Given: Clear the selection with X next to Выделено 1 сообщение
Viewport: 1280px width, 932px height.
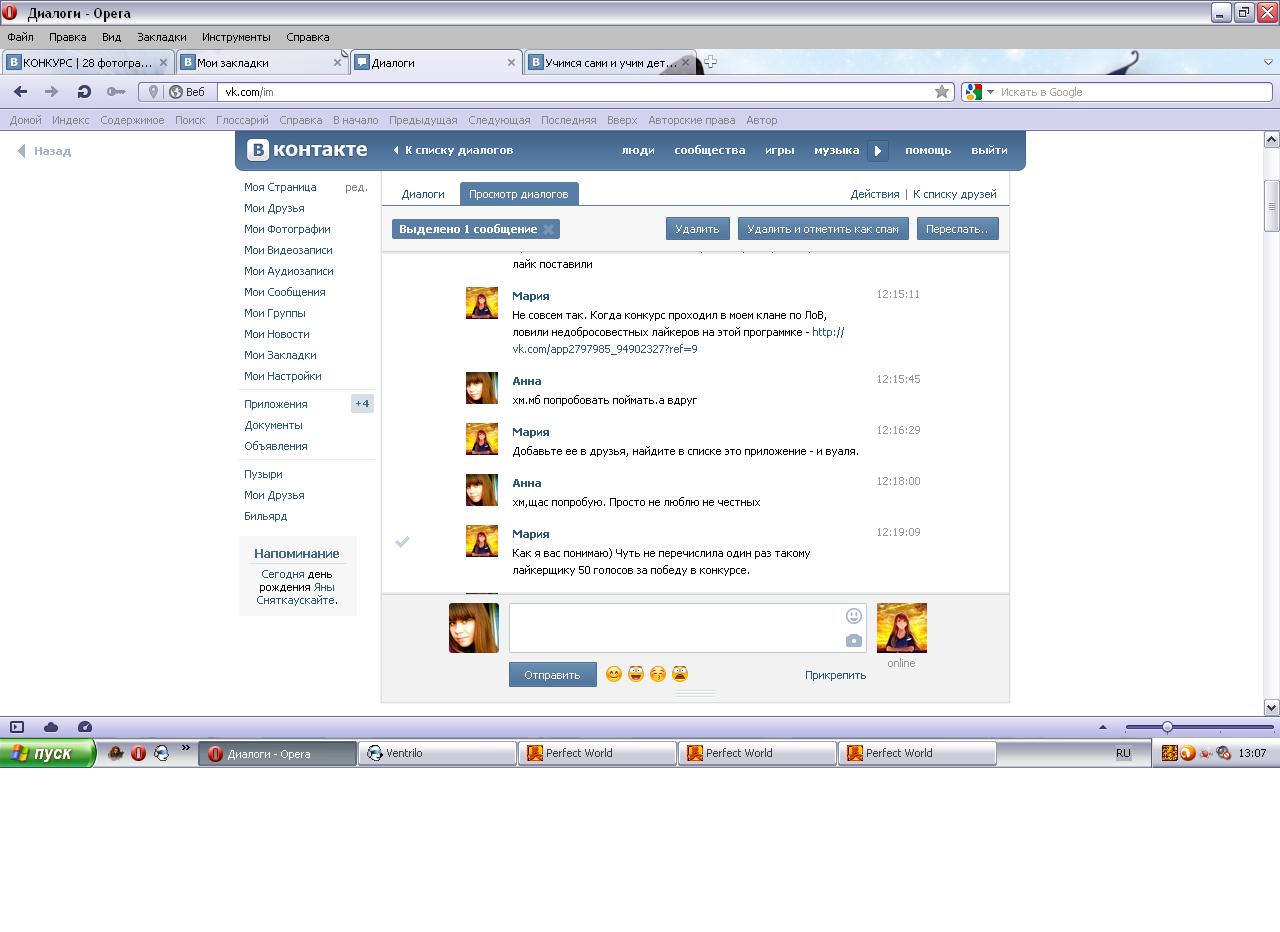Looking at the screenshot, I should pos(548,229).
